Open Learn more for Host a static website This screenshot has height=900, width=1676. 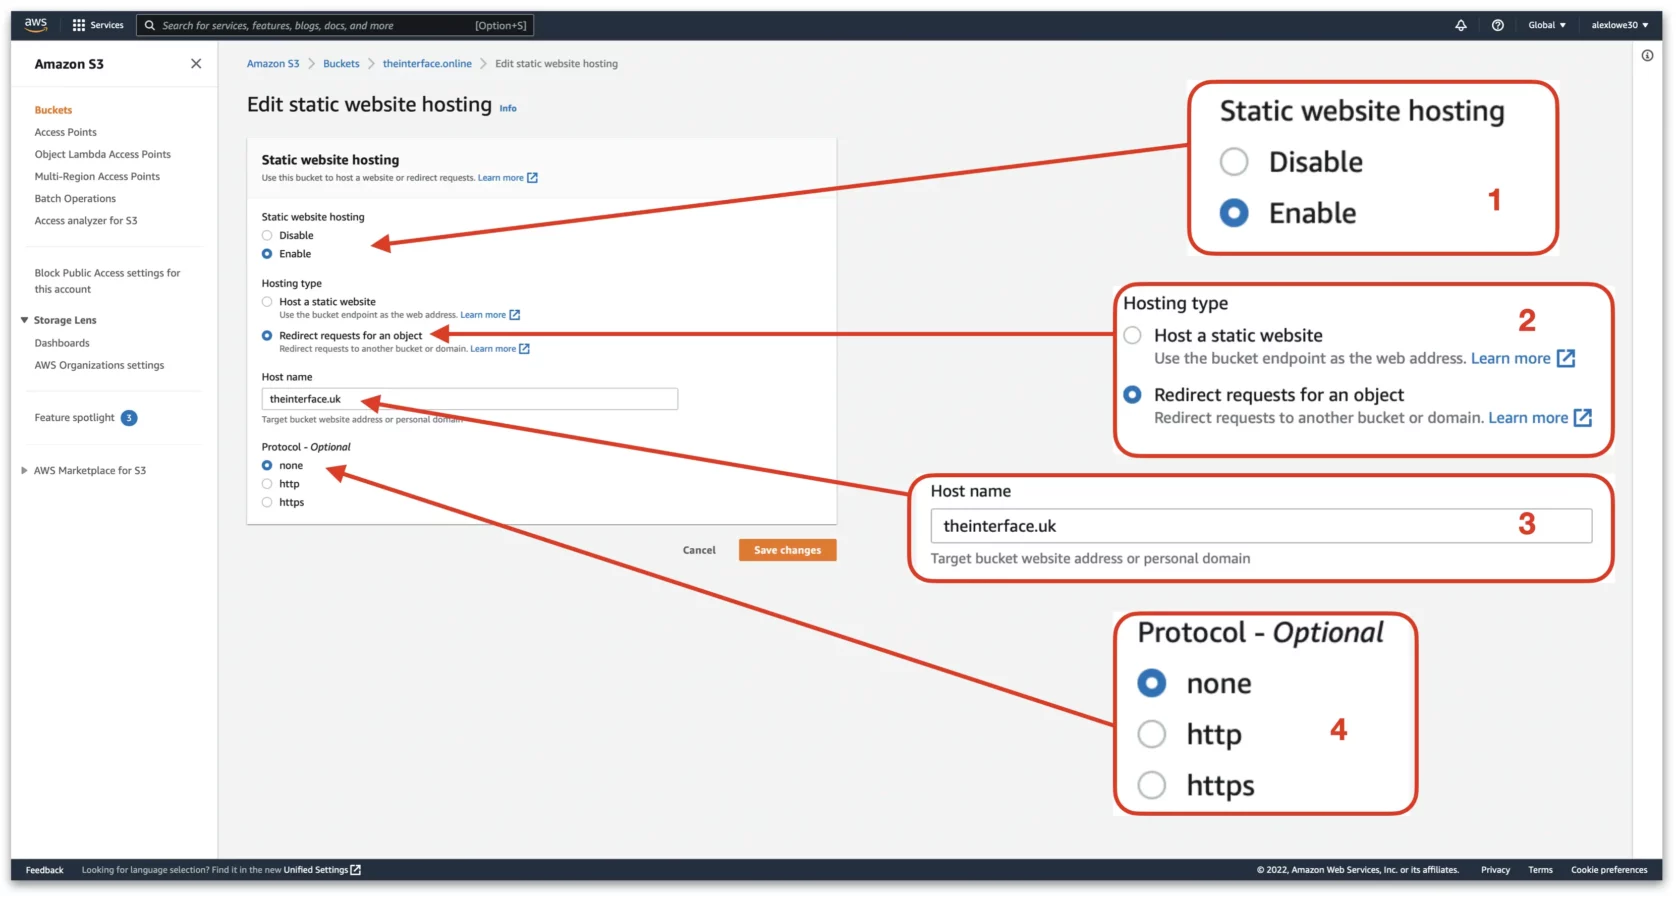coord(490,315)
